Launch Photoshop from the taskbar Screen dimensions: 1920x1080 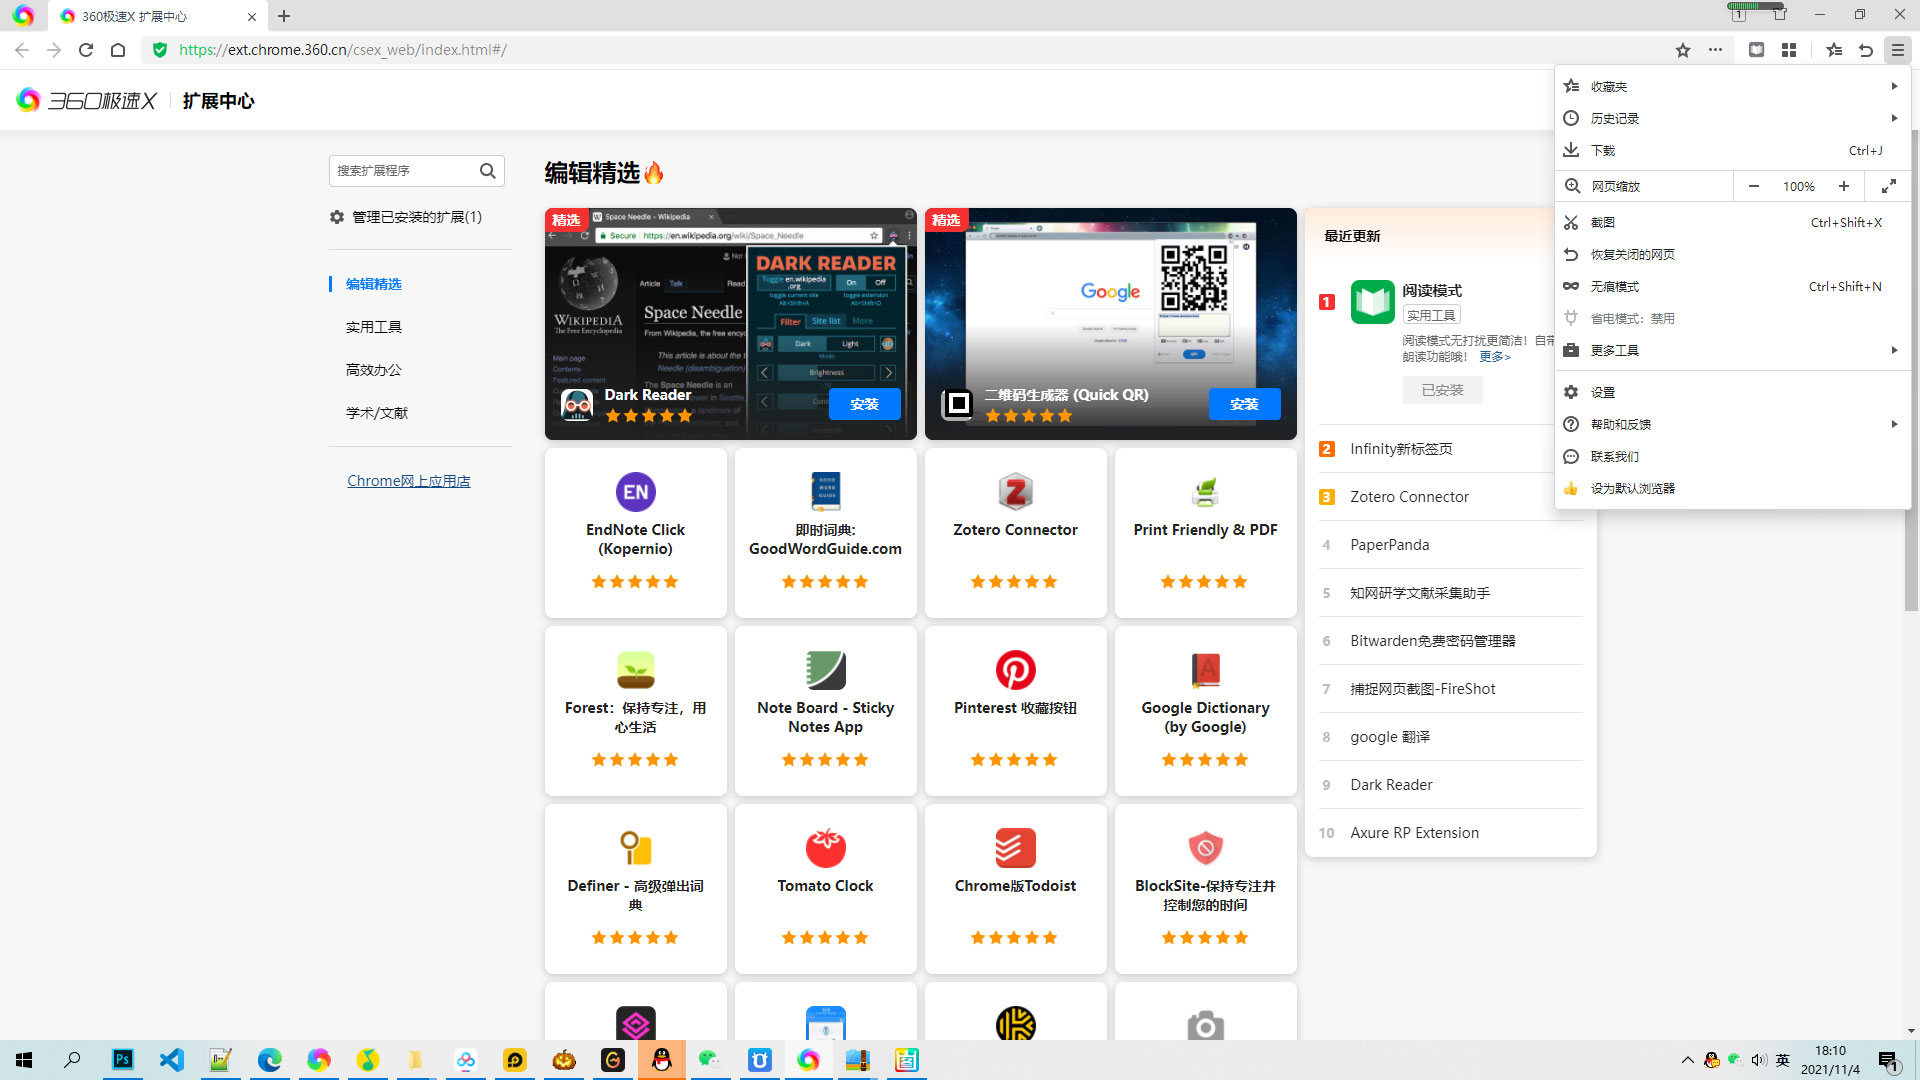(122, 1060)
